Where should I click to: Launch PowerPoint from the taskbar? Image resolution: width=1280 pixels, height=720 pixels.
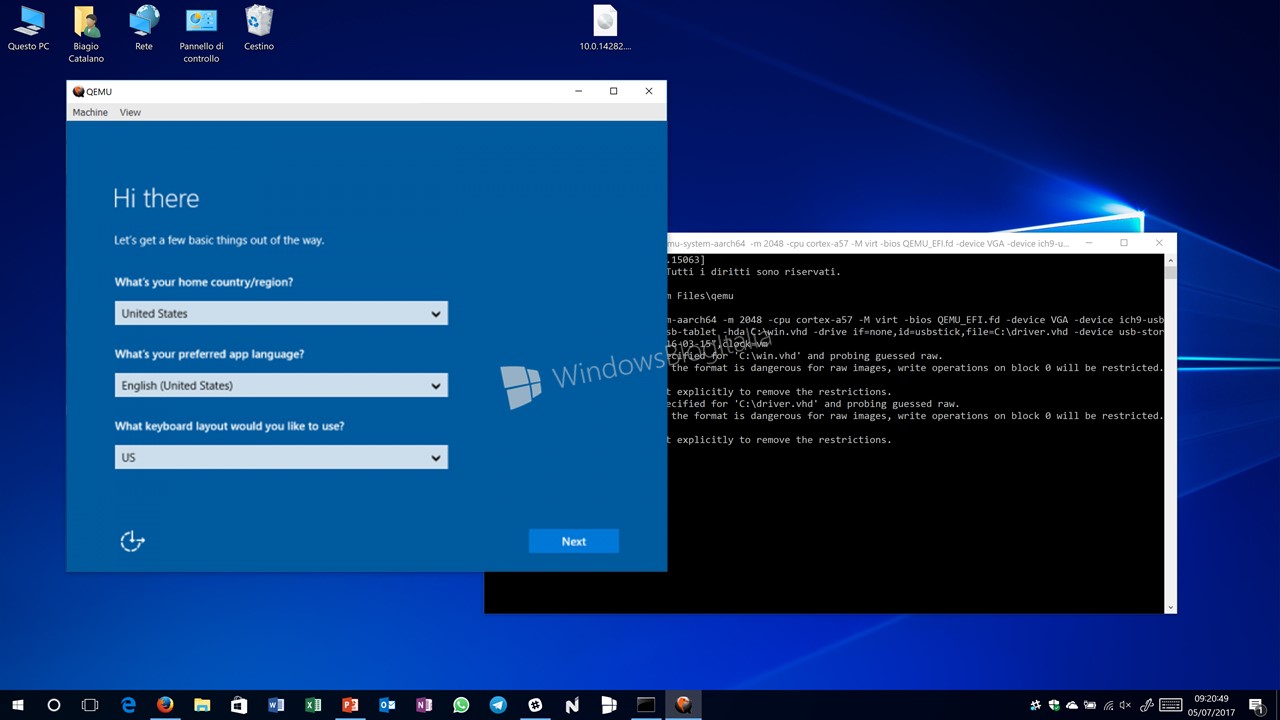pyautogui.click(x=350, y=705)
